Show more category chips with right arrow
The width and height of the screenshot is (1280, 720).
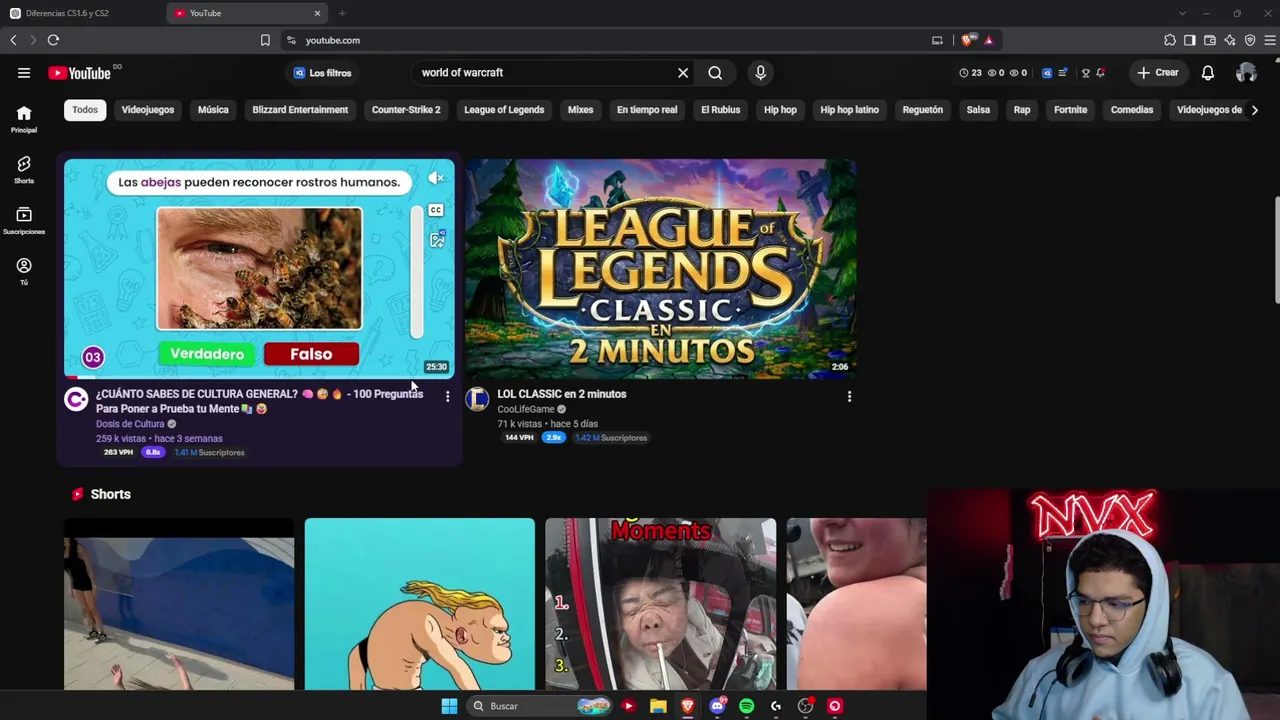point(1255,110)
